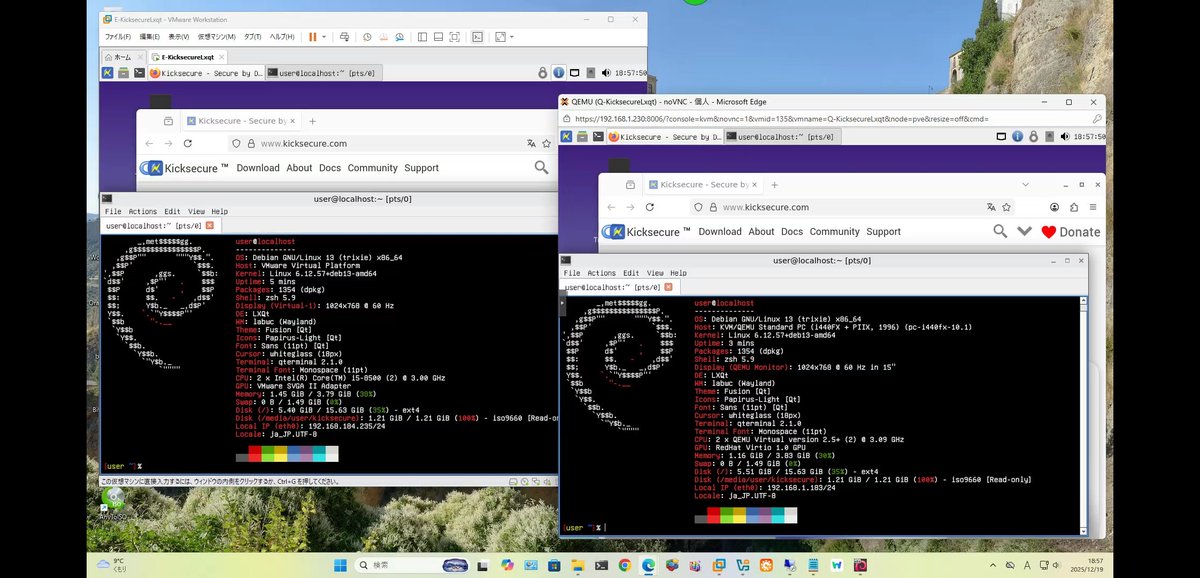The height and width of the screenshot is (578, 1200).
Task: Open the 編集(E) menu in VMware Workstation
Action: pyautogui.click(x=149, y=37)
